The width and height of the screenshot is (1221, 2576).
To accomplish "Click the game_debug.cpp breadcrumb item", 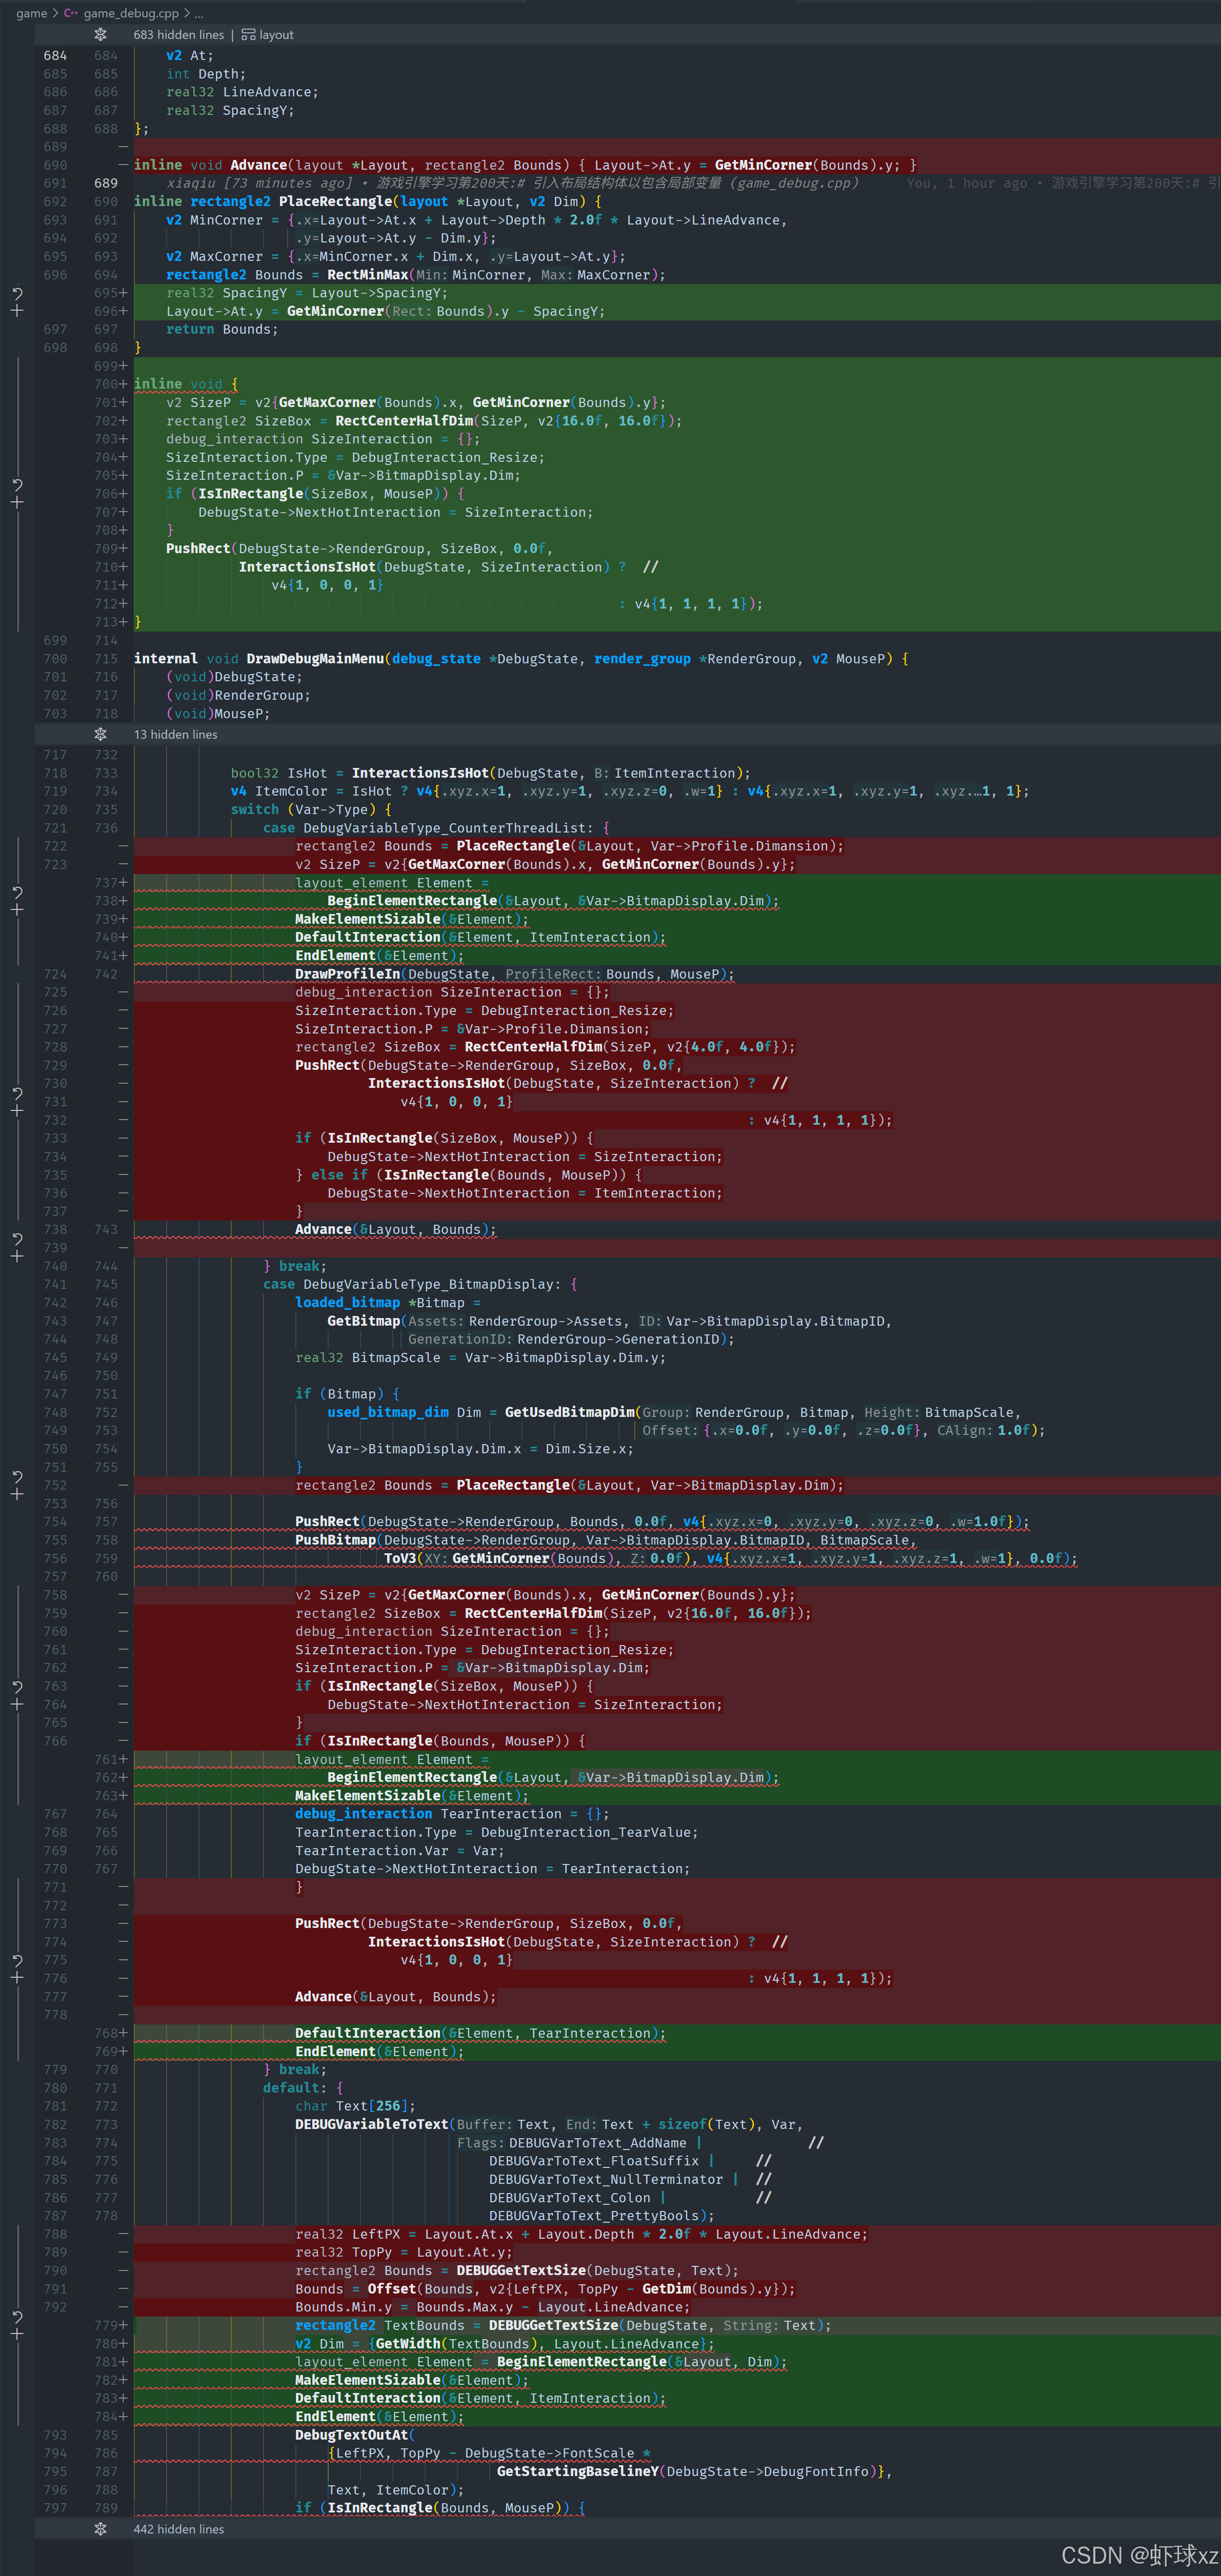I will click(130, 13).
